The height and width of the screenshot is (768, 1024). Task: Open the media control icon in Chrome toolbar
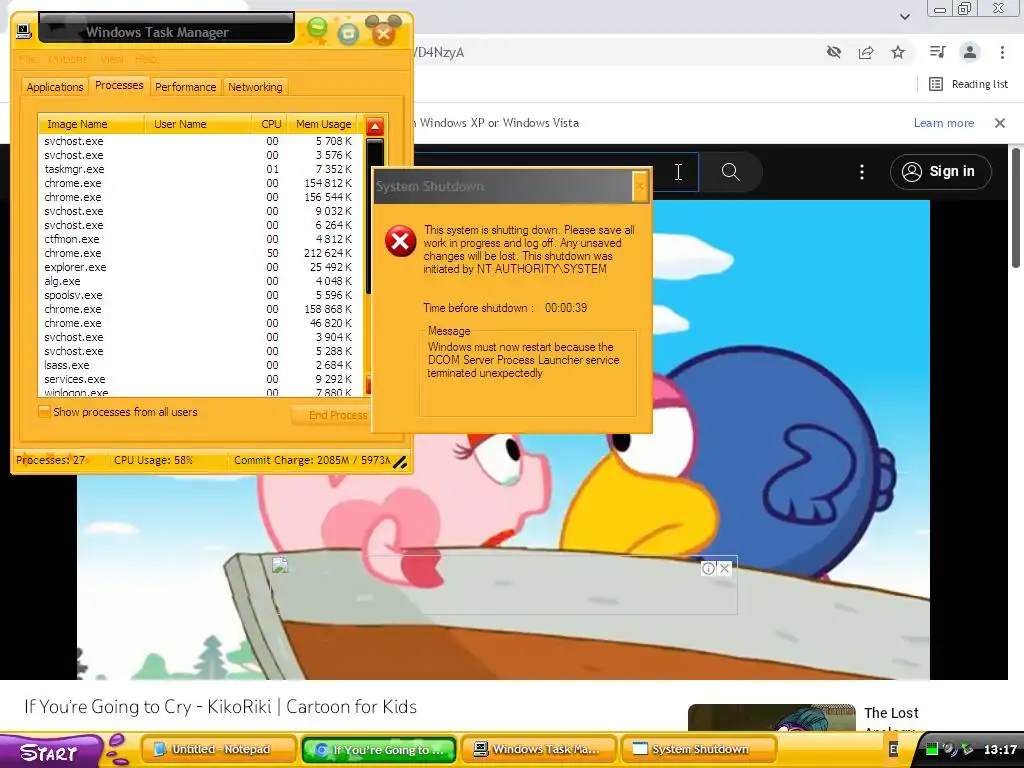pyautogui.click(x=937, y=52)
